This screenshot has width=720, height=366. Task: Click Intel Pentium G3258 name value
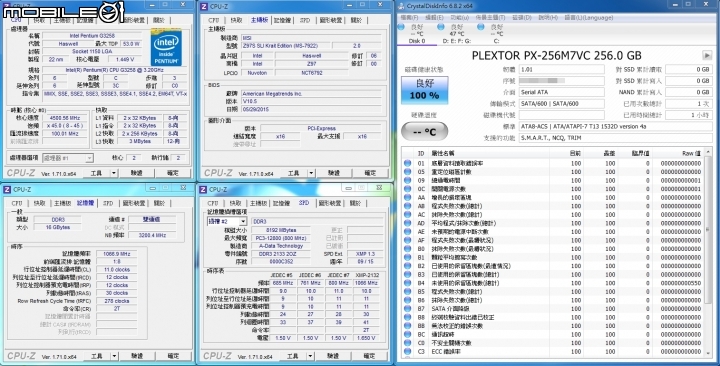pyautogui.click(x=92, y=35)
